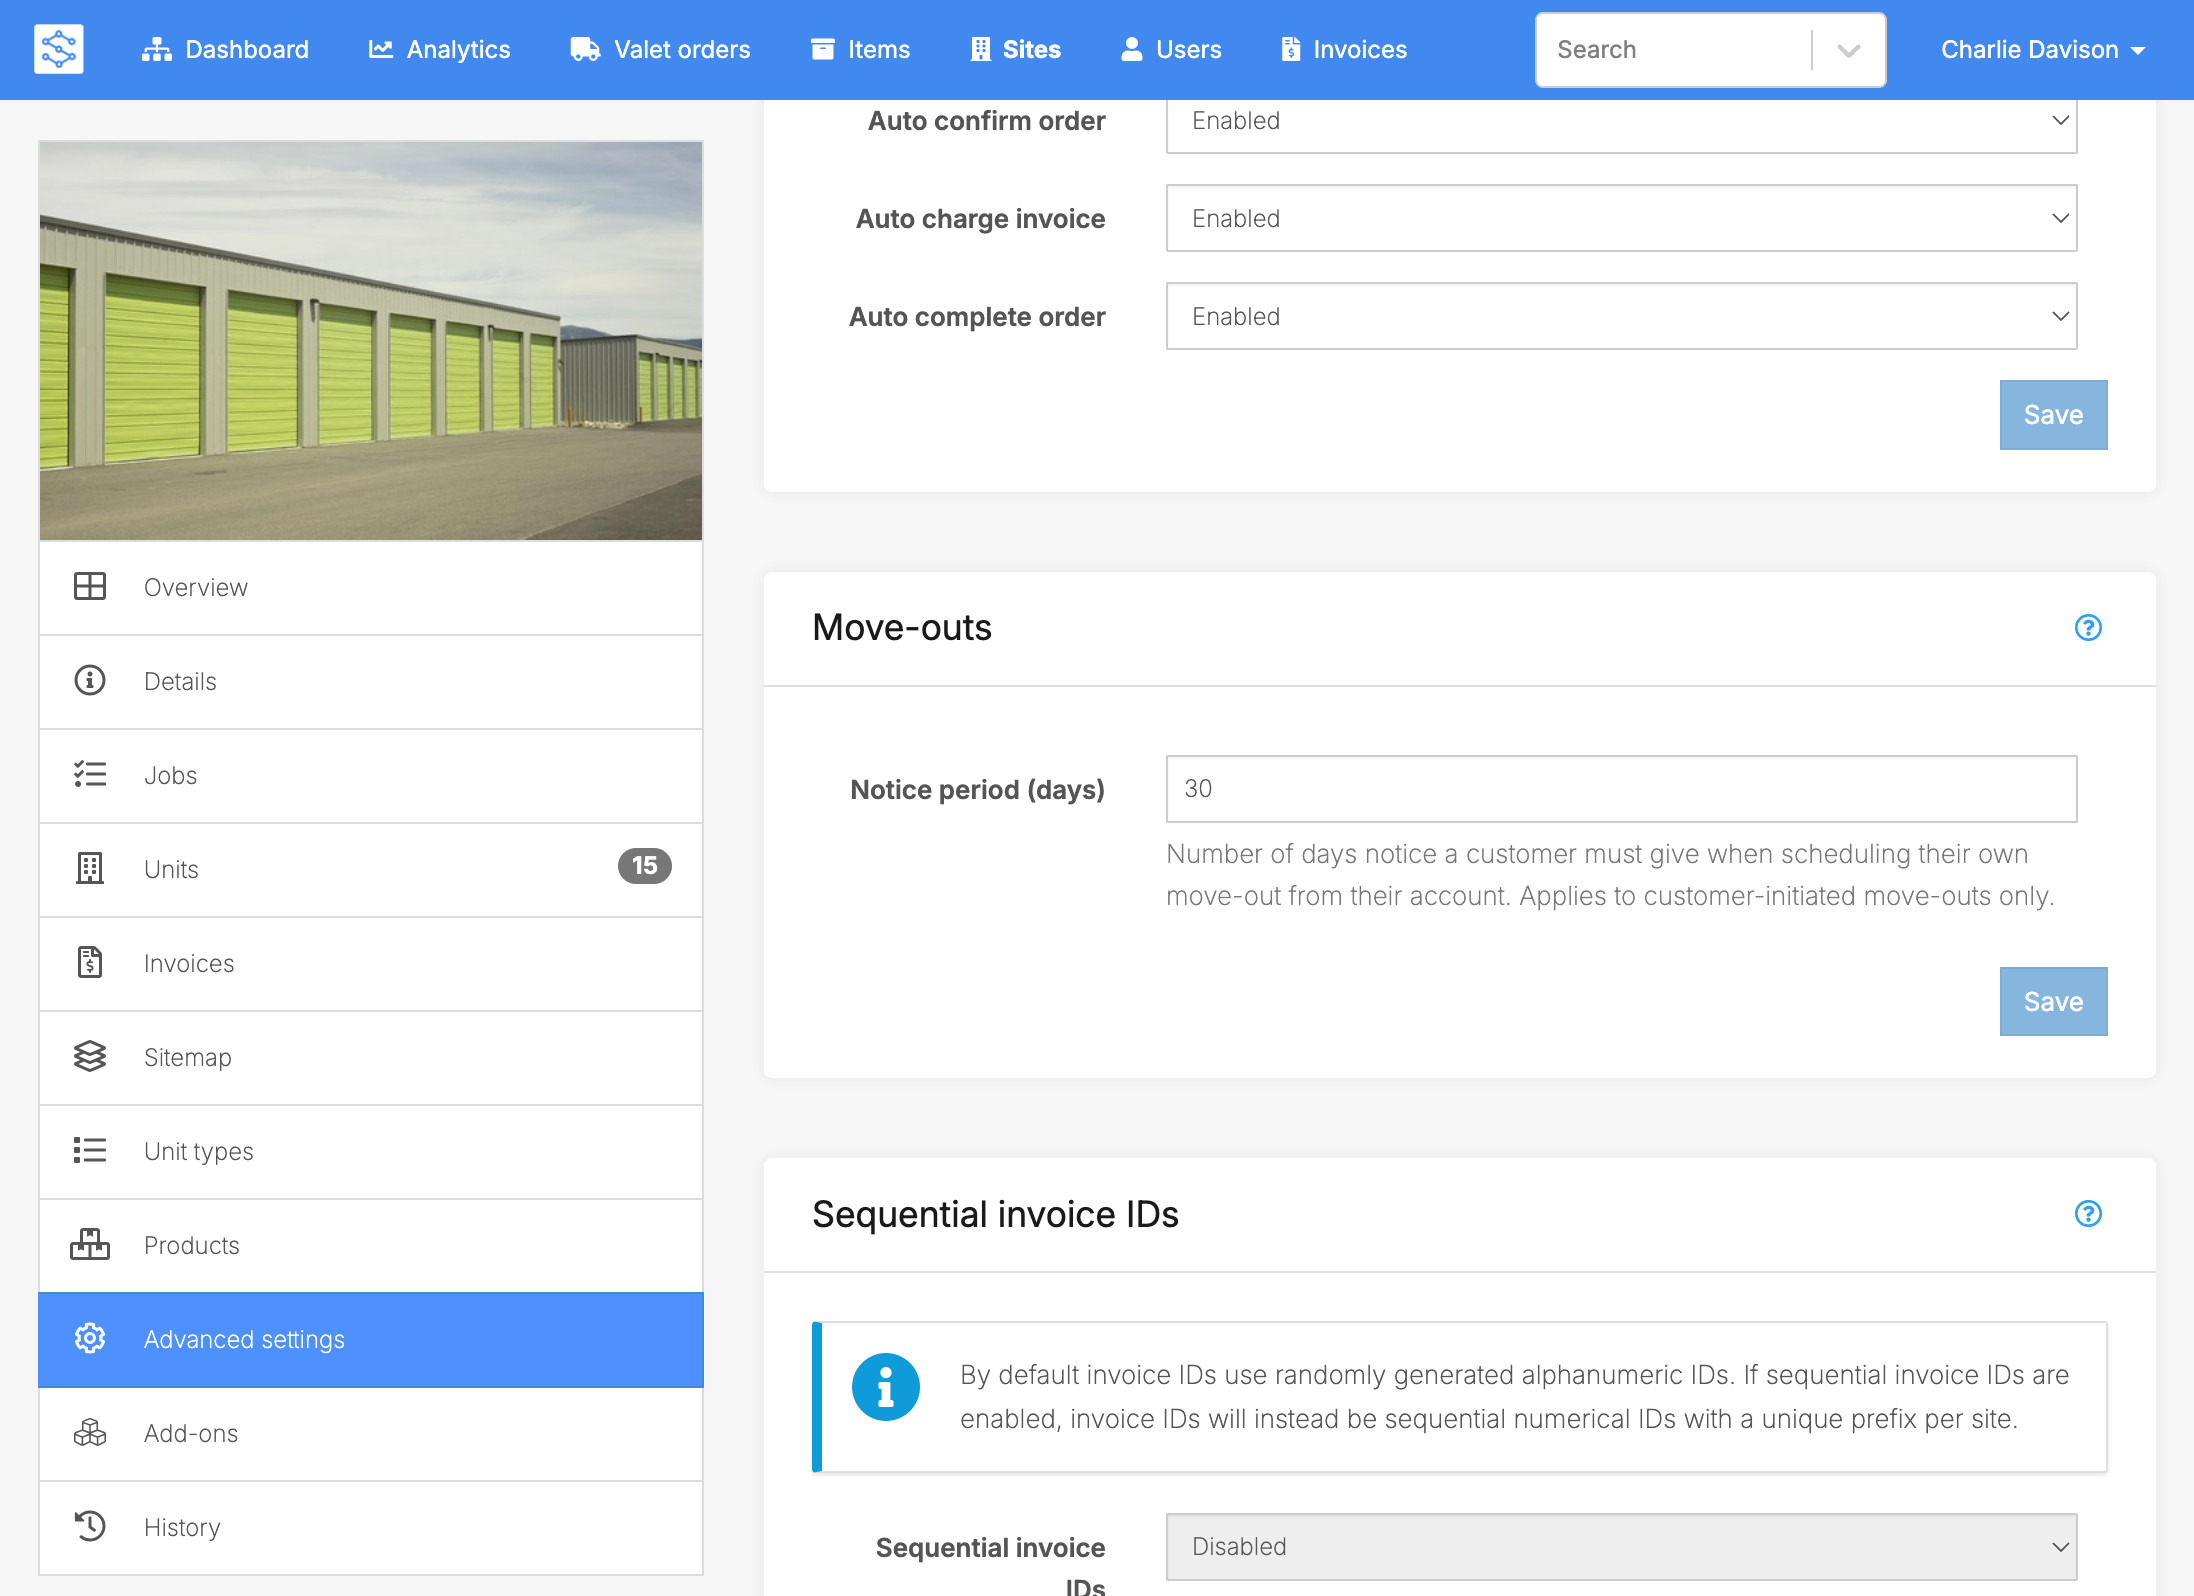This screenshot has width=2194, height=1596.
Task: Open the Sequential invoice IDs dropdown
Action: tap(1621, 1546)
